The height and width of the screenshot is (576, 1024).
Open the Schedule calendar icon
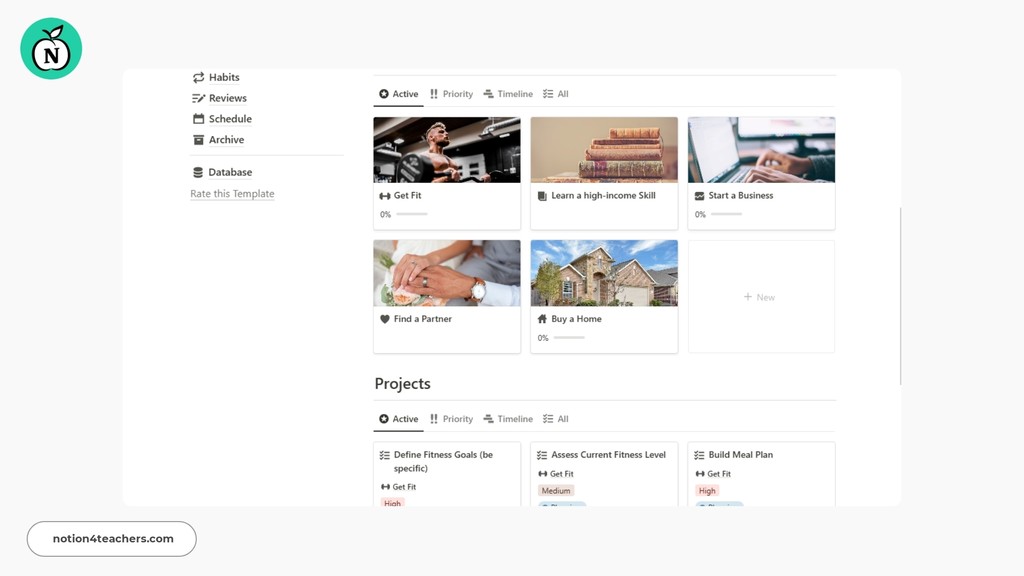click(198, 118)
